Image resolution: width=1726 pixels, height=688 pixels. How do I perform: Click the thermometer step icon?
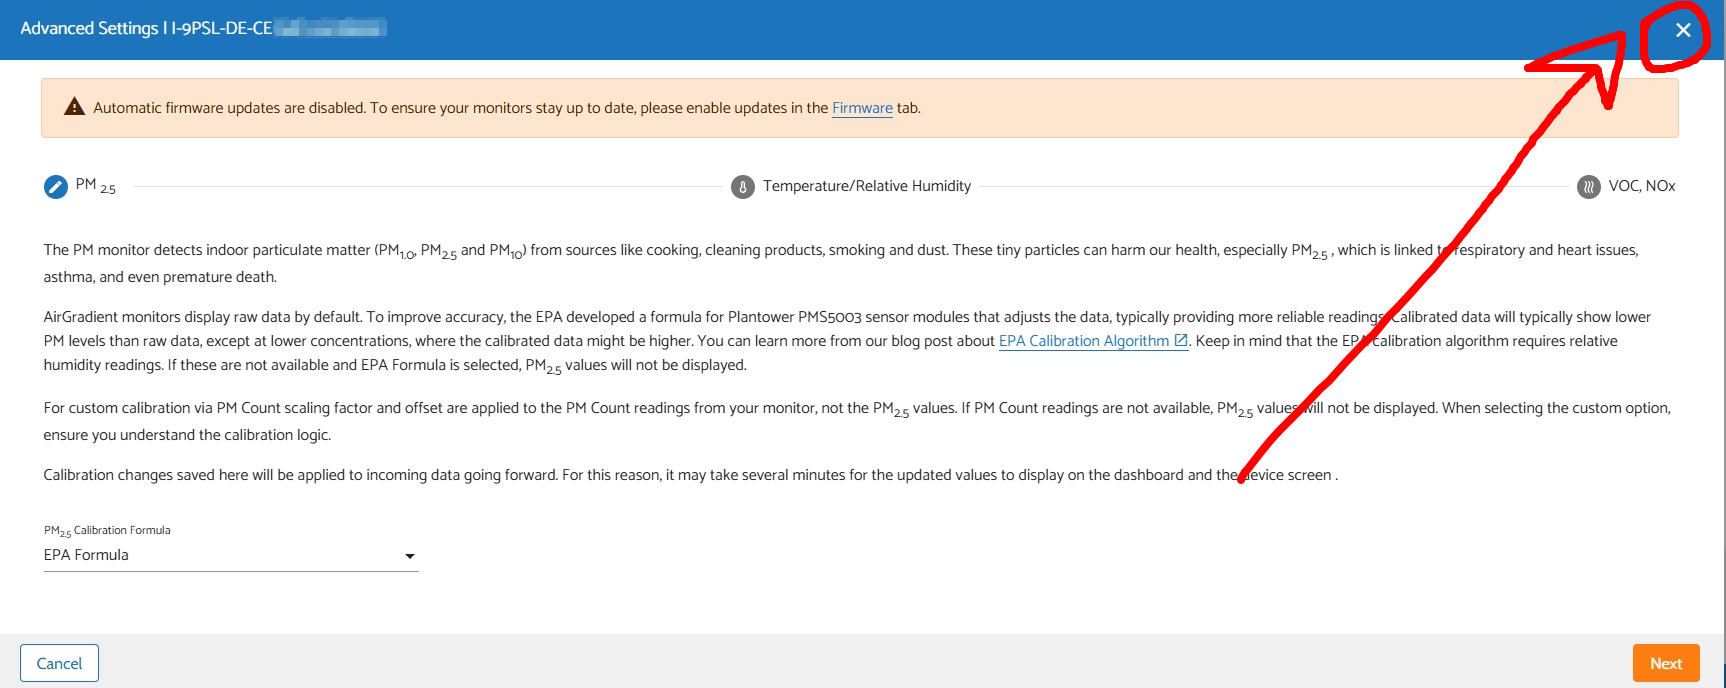click(x=743, y=187)
